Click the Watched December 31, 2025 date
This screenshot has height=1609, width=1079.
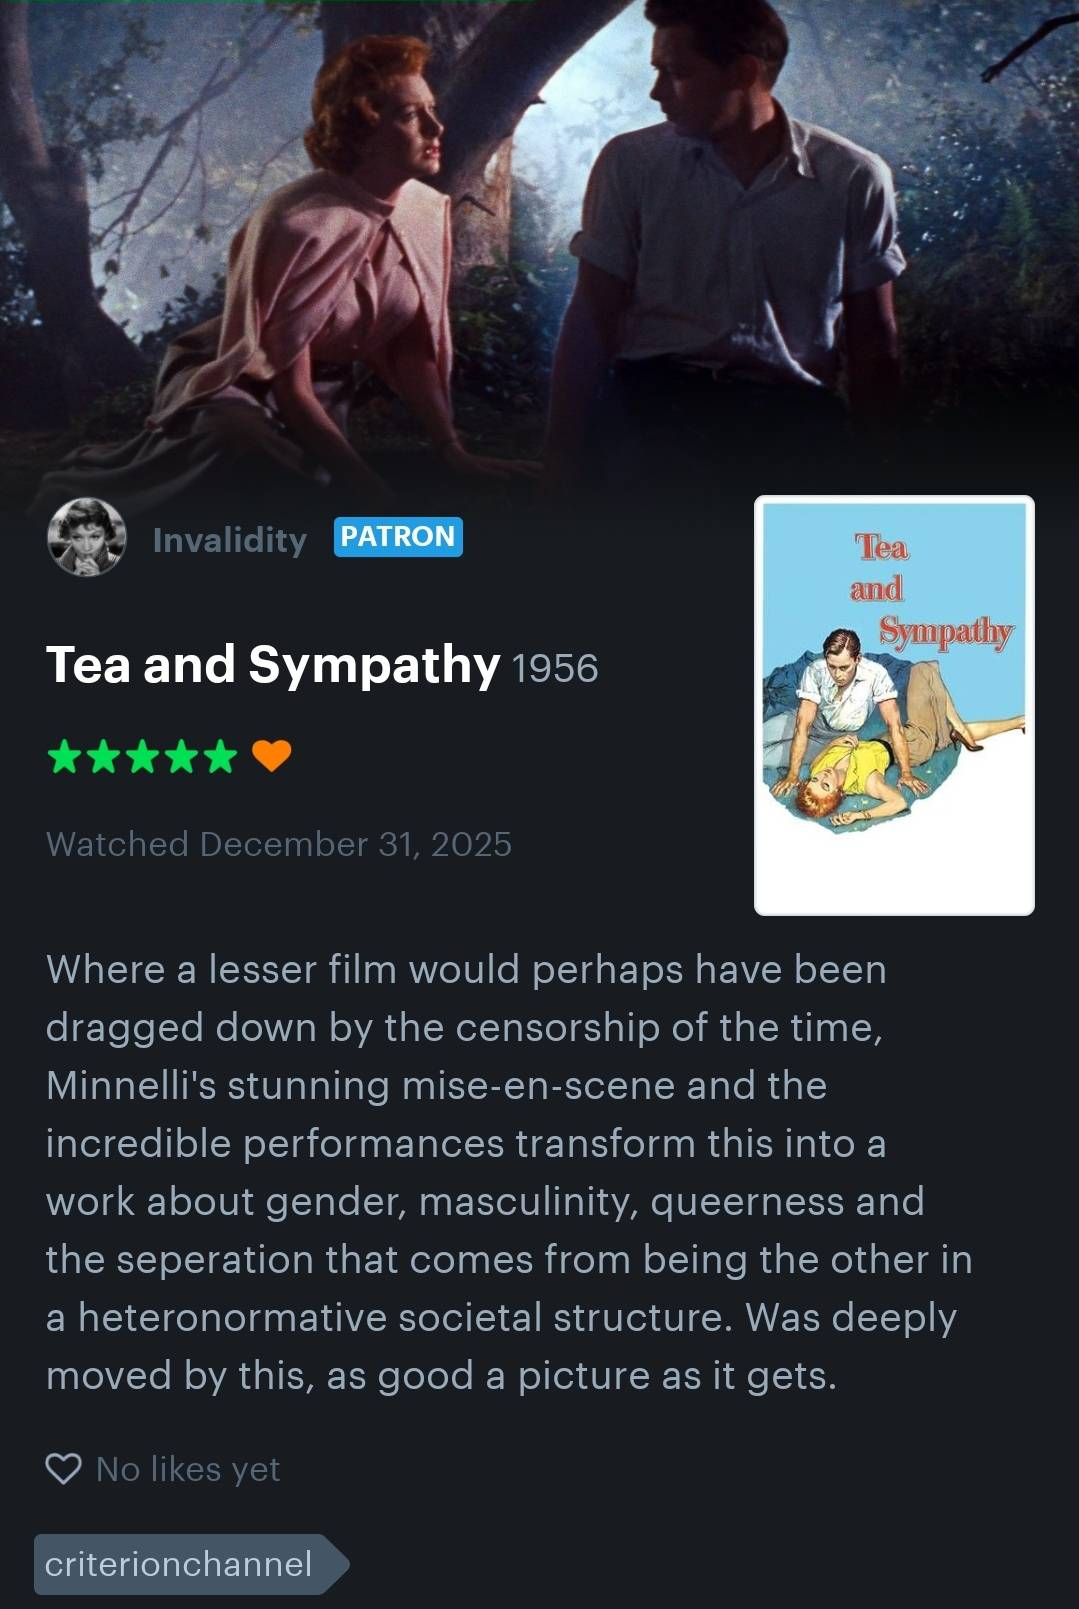coord(279,844)
